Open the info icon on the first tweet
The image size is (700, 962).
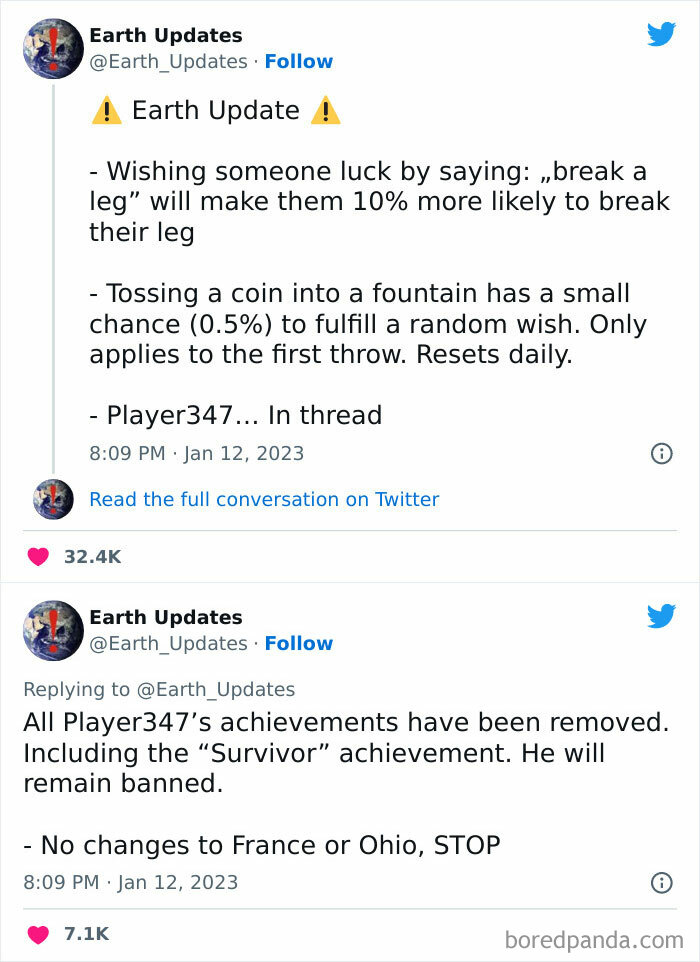pos(661,453)
